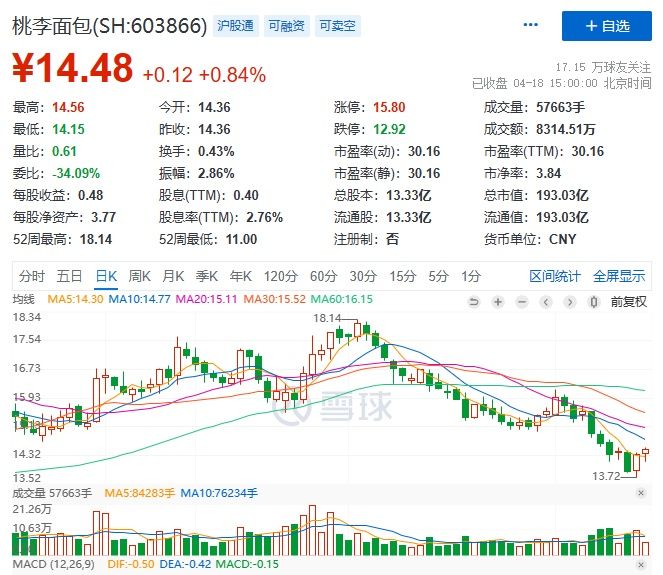Click the 委比 value -34.09%
This screenshot has height=575, width=663.
pos(76,173)
